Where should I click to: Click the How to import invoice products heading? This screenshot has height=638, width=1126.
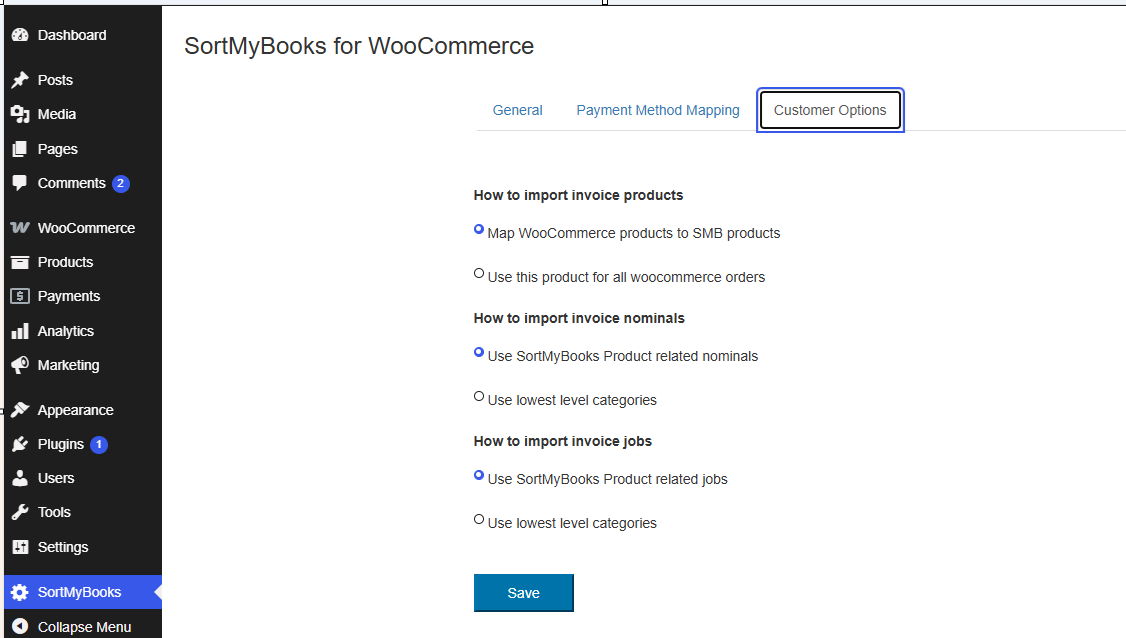tap(578, 195)
